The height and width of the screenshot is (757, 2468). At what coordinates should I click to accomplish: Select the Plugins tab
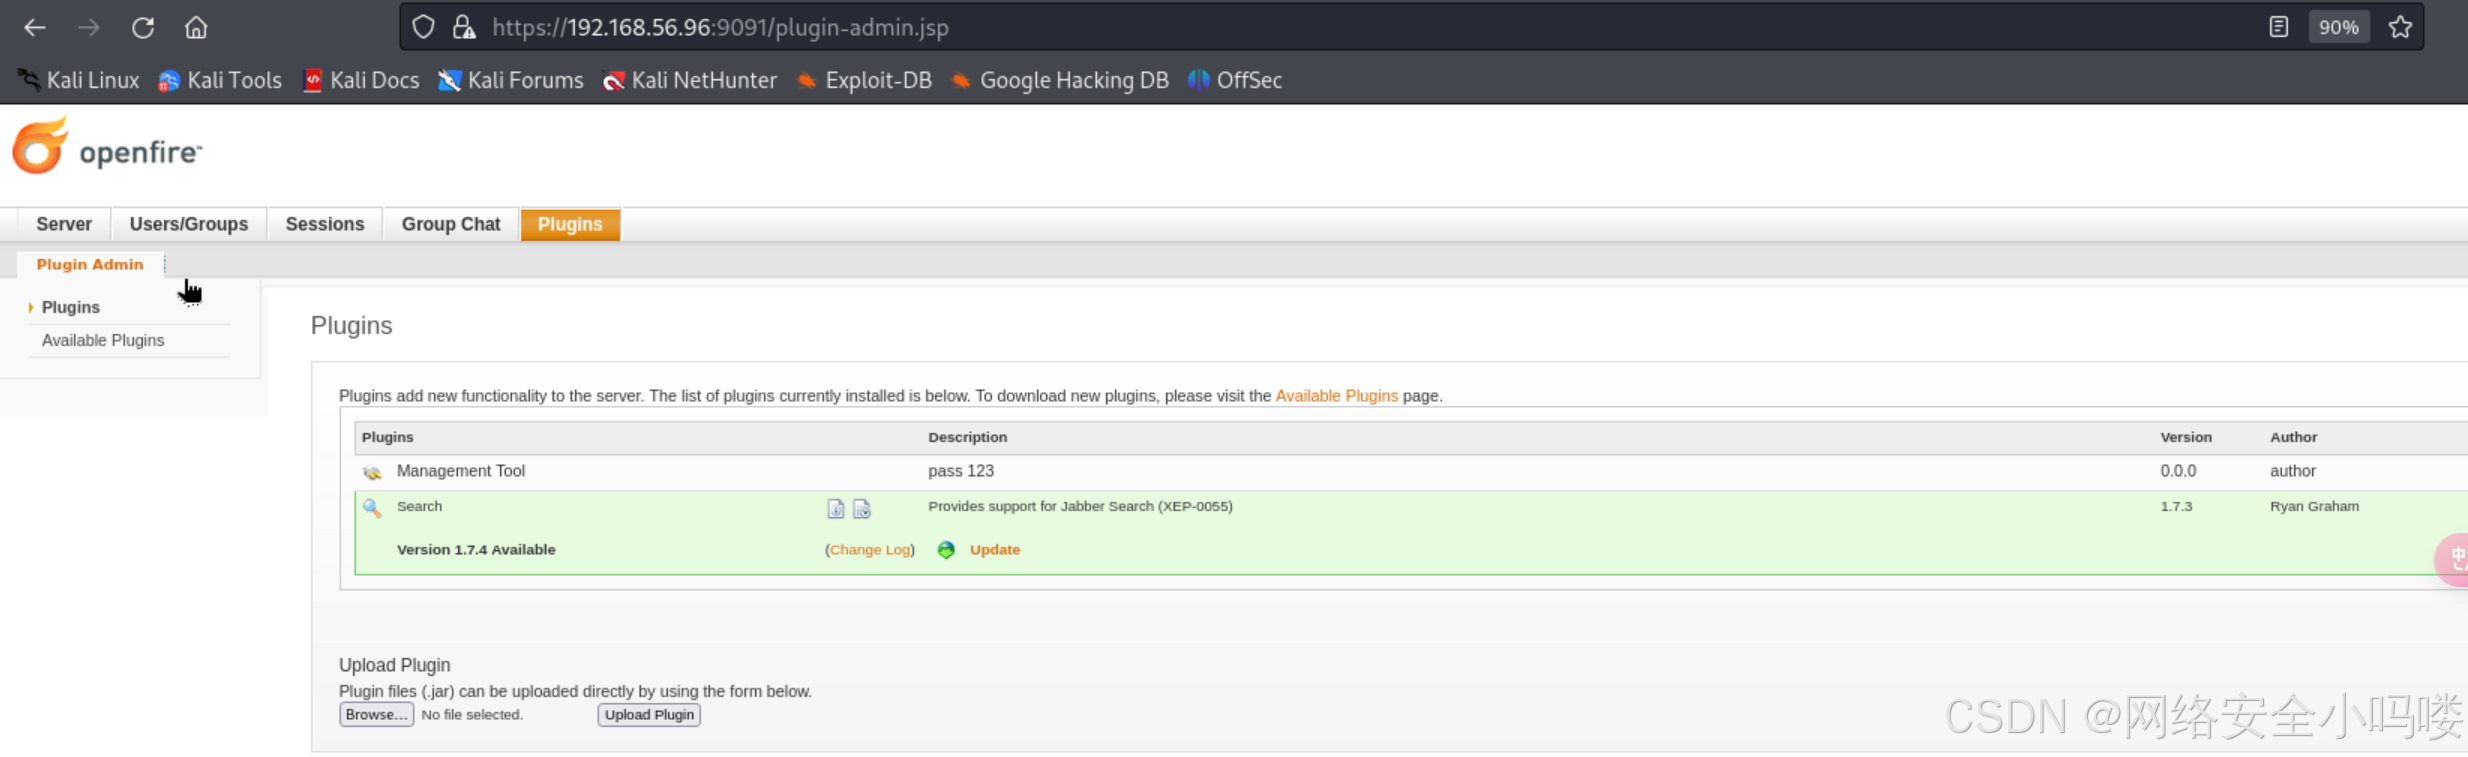click(x=570, y=224)
